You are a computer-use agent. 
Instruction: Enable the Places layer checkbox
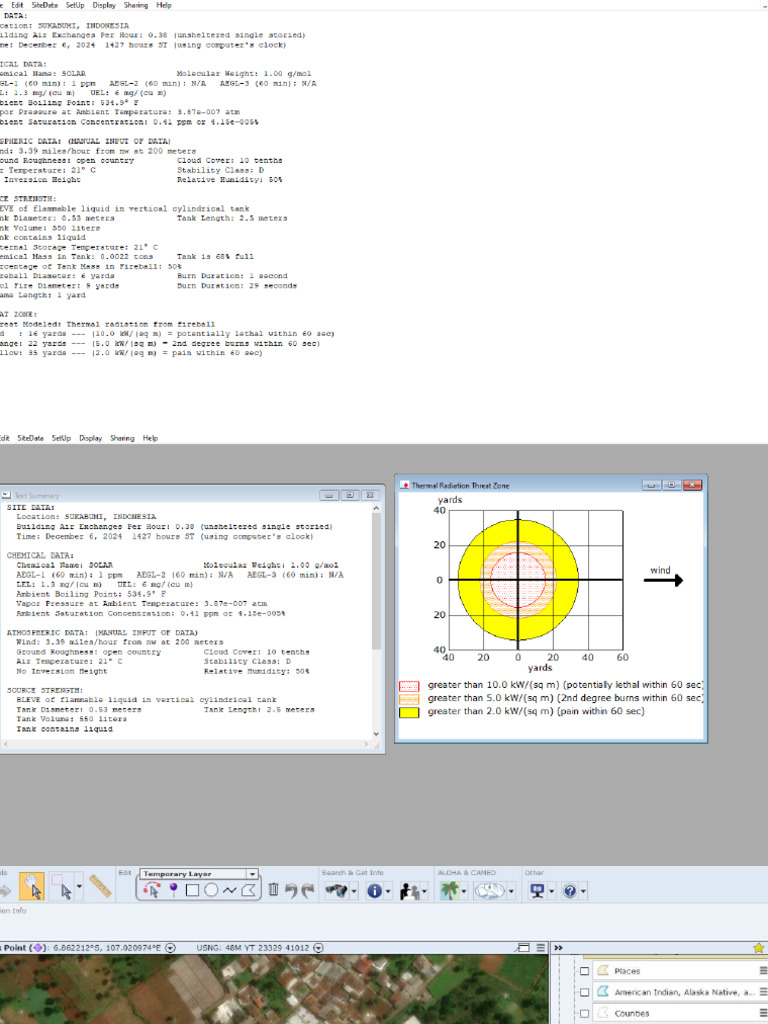click(584, 970)
